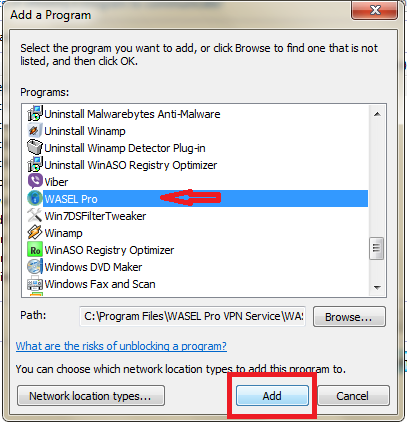Click the Network location types... button
Image resolution: width=407 pixels, height=426 pixels.
[91, 396]
